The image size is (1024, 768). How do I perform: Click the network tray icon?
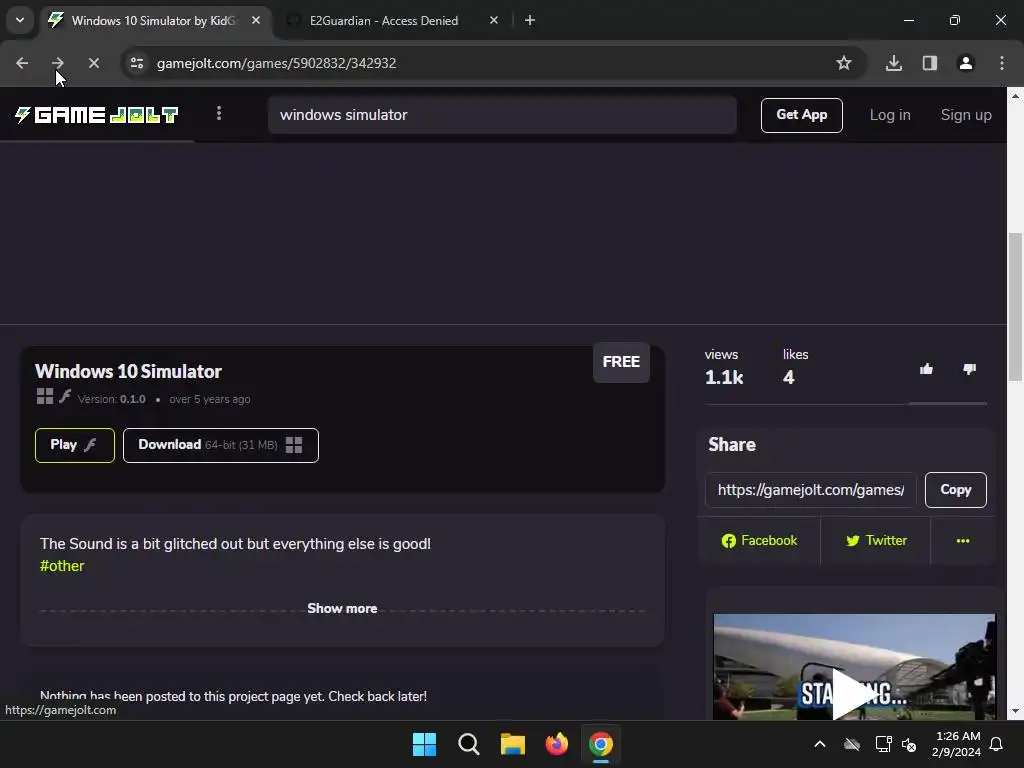[883, 744]
